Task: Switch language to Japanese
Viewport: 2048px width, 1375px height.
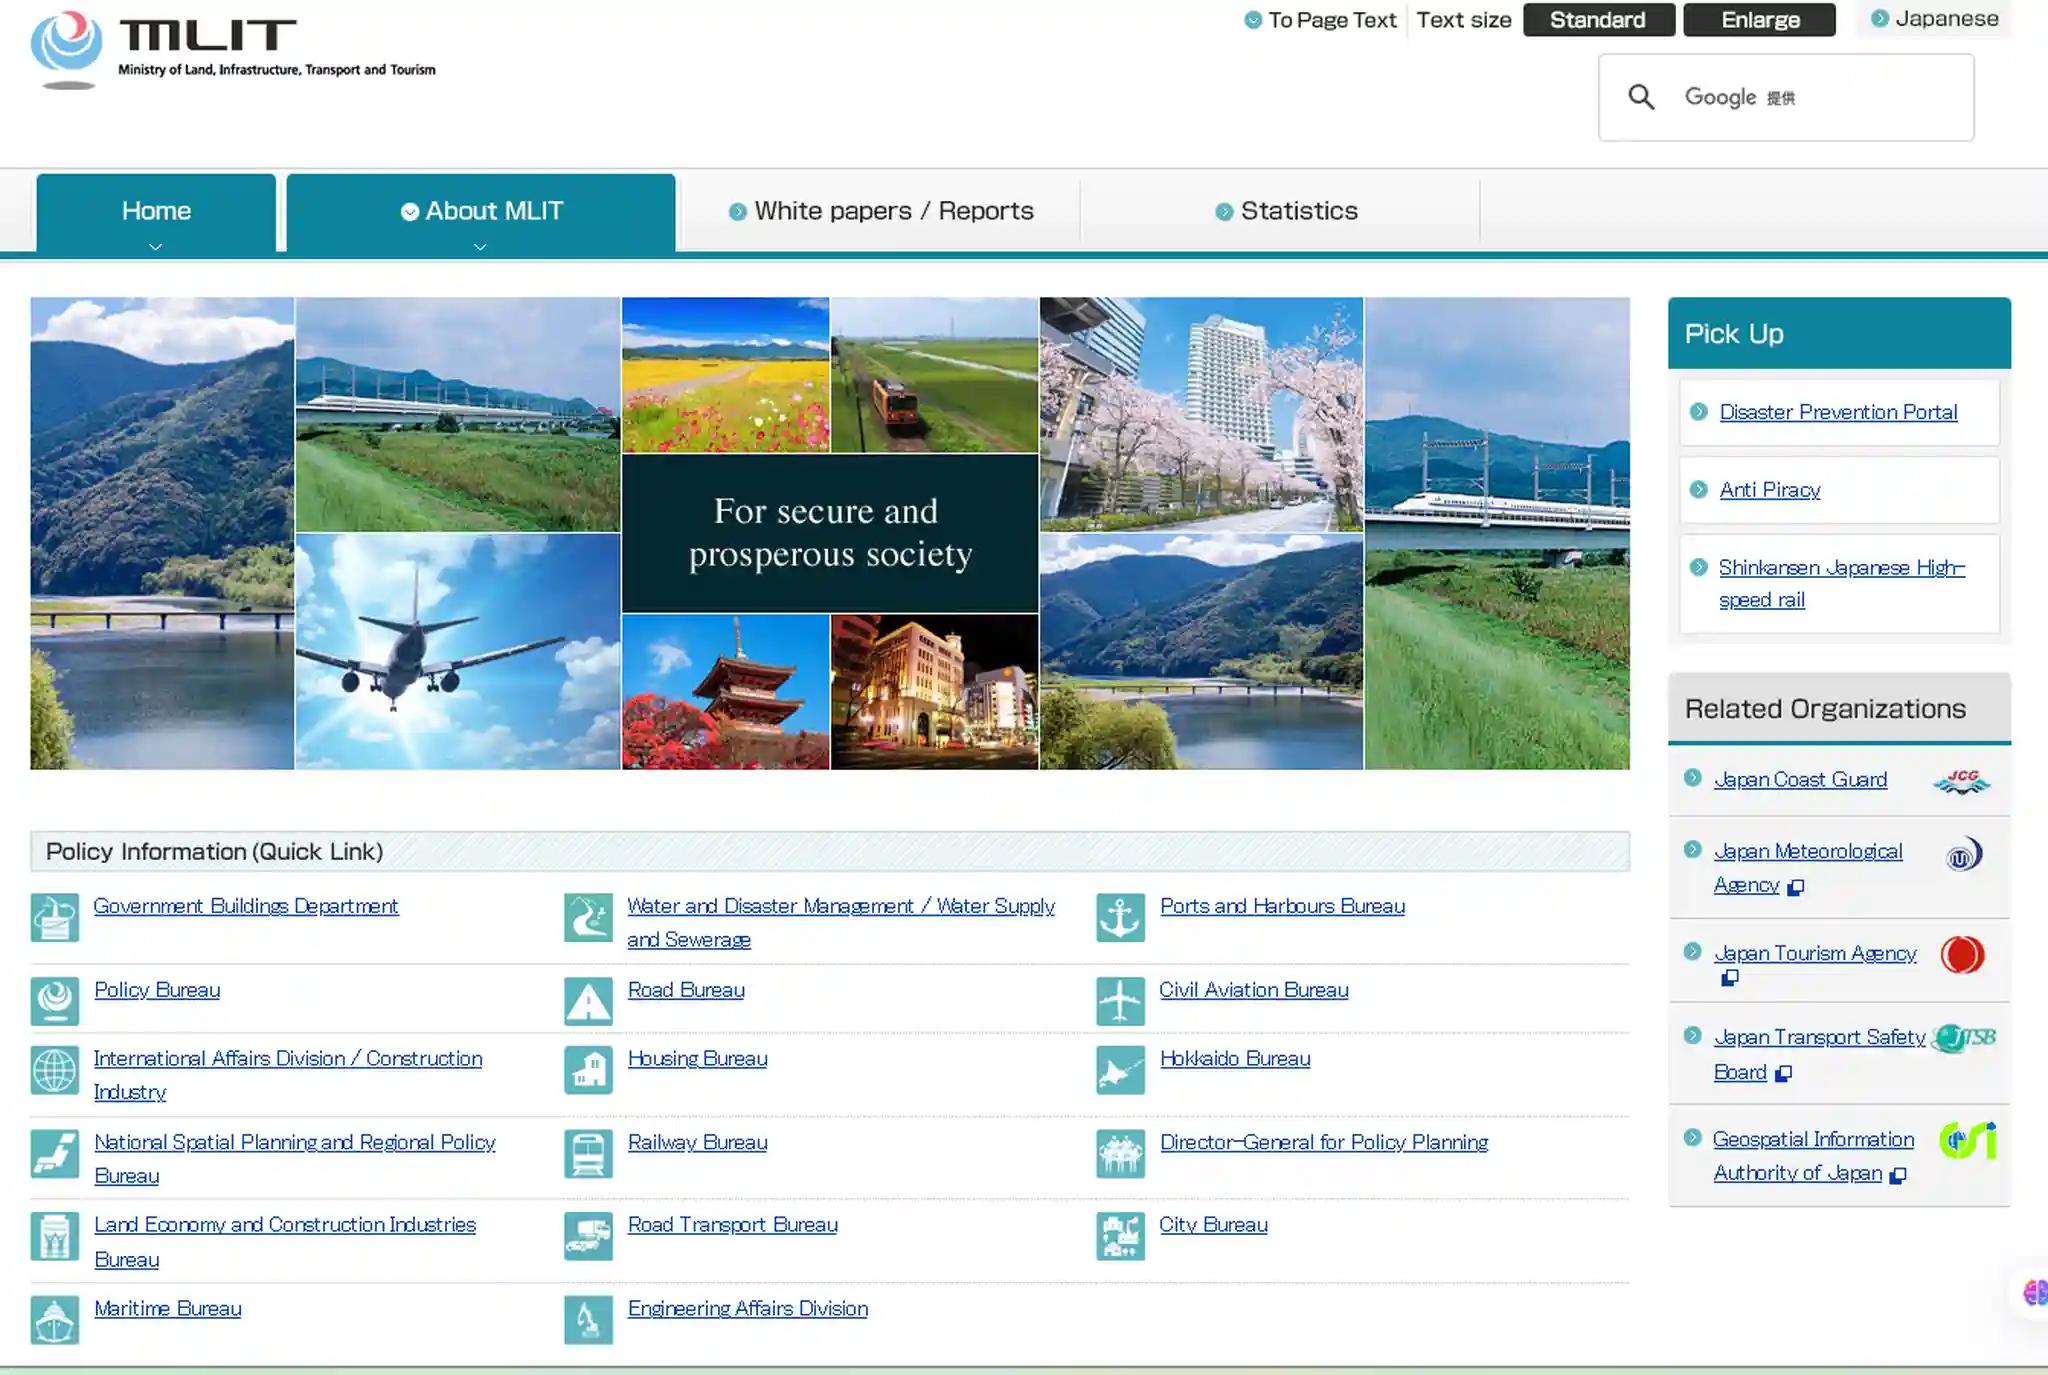Action: 1934,19
